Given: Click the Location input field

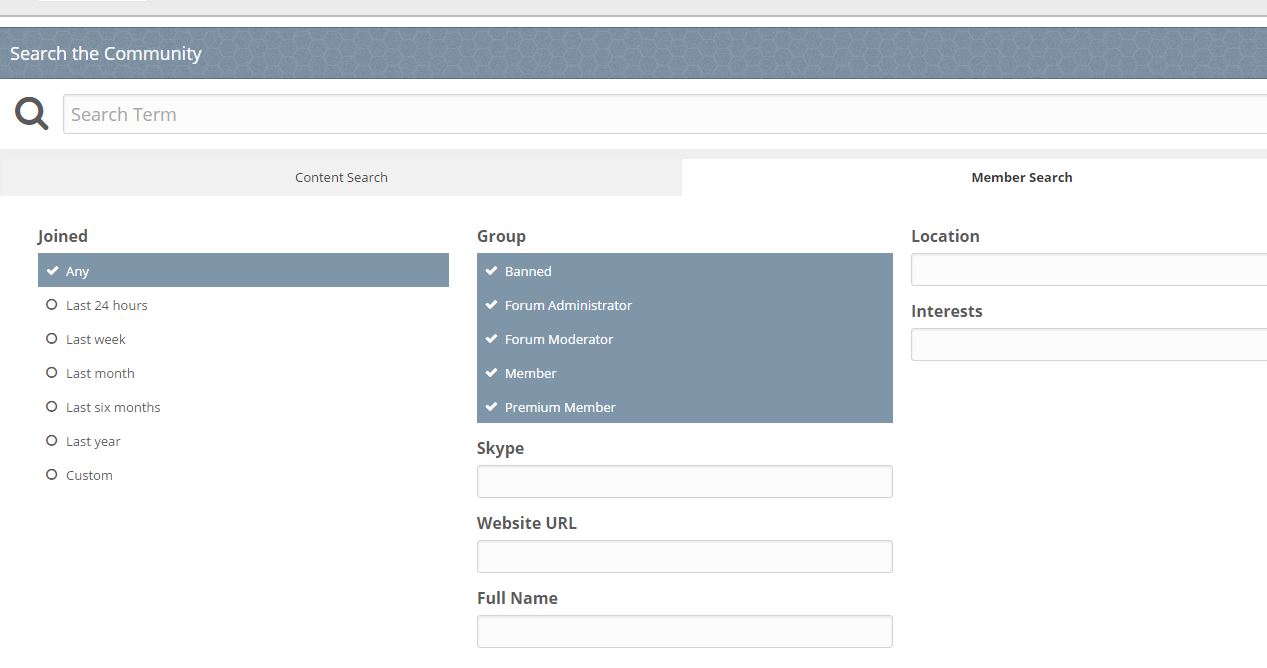Looking at the screenshot, I should (x=1089, y=269).
